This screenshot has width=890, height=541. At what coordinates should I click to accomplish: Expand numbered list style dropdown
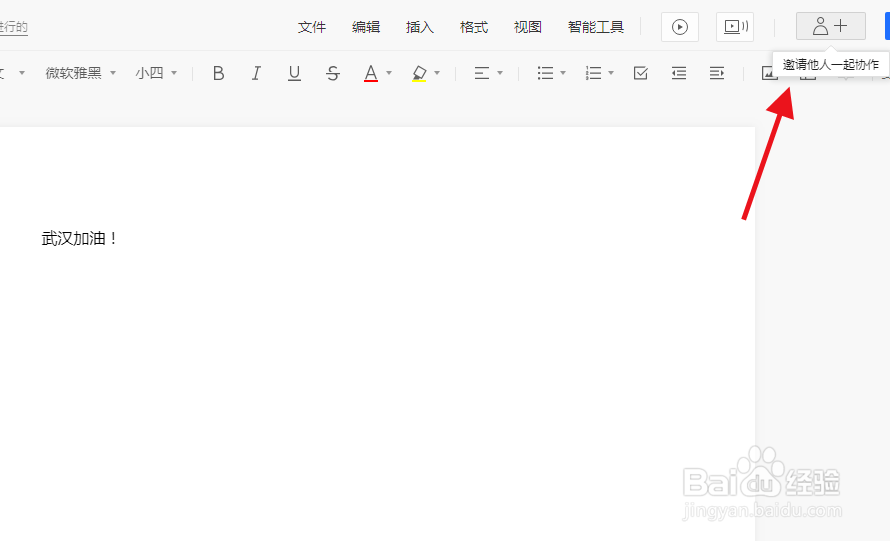pyautogui.click(x=611, y=73)
